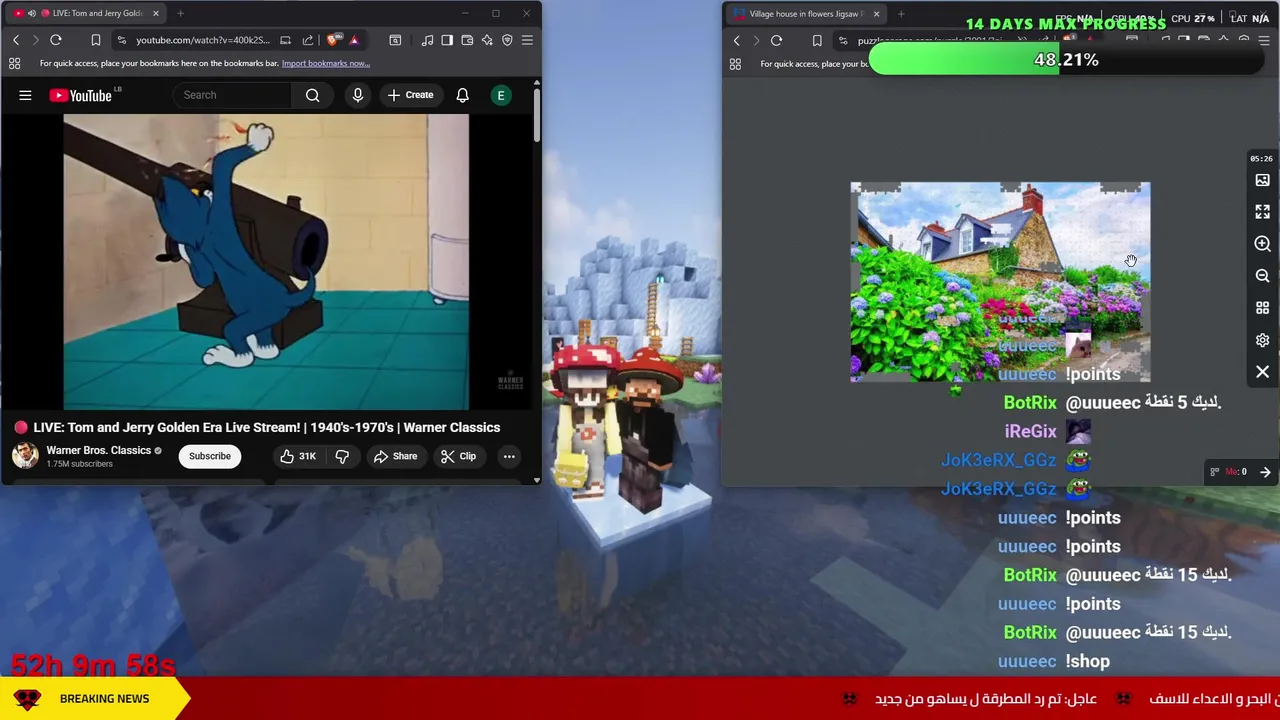Start YouTube voice search with microphone
The image size is (1280, 720).
358,95
